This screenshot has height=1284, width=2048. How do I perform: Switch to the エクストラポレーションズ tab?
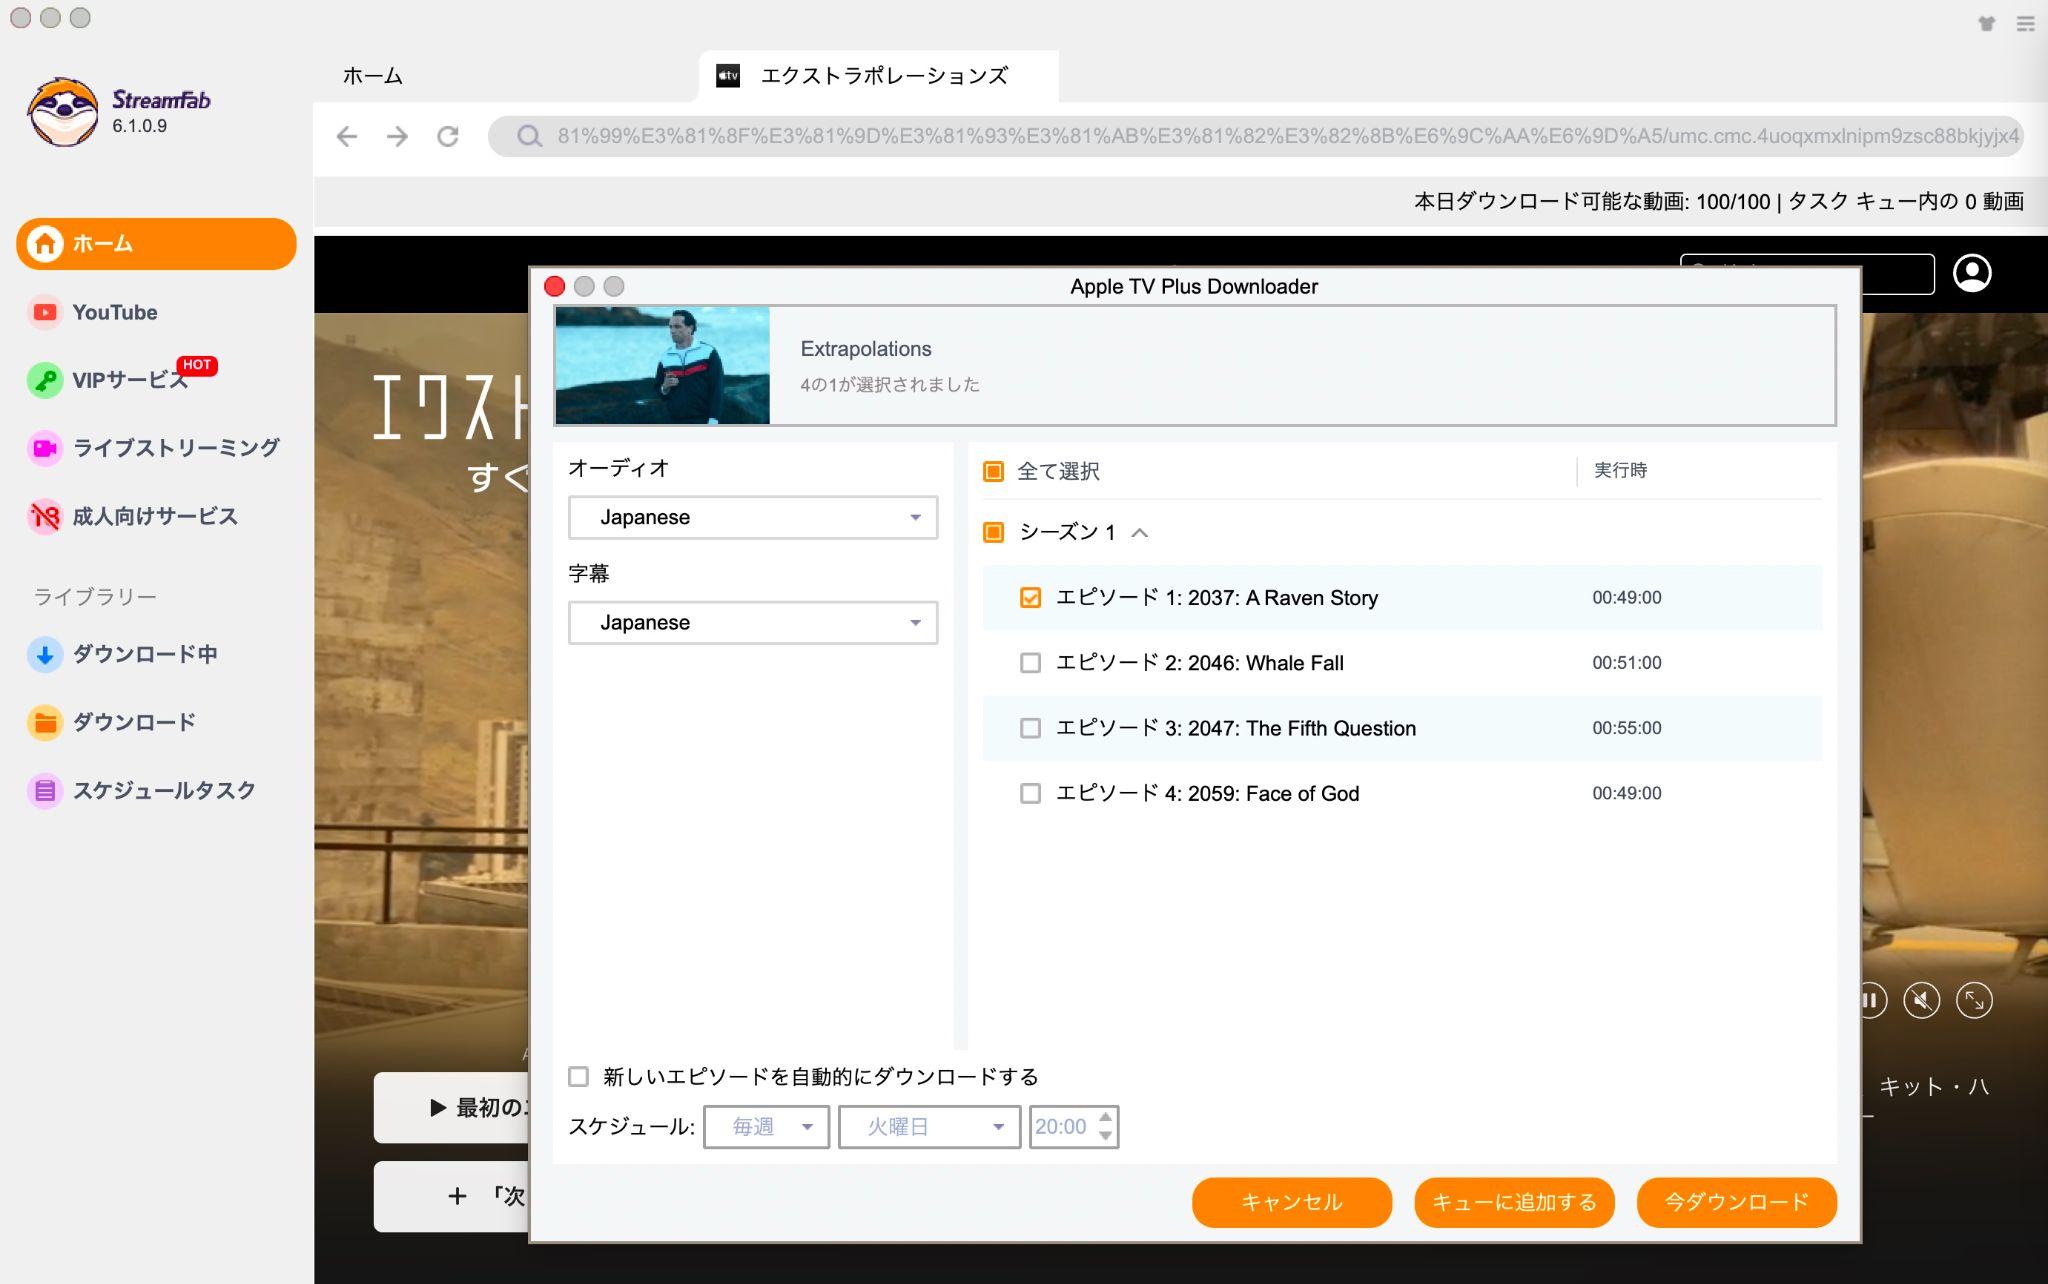[878, 76]
